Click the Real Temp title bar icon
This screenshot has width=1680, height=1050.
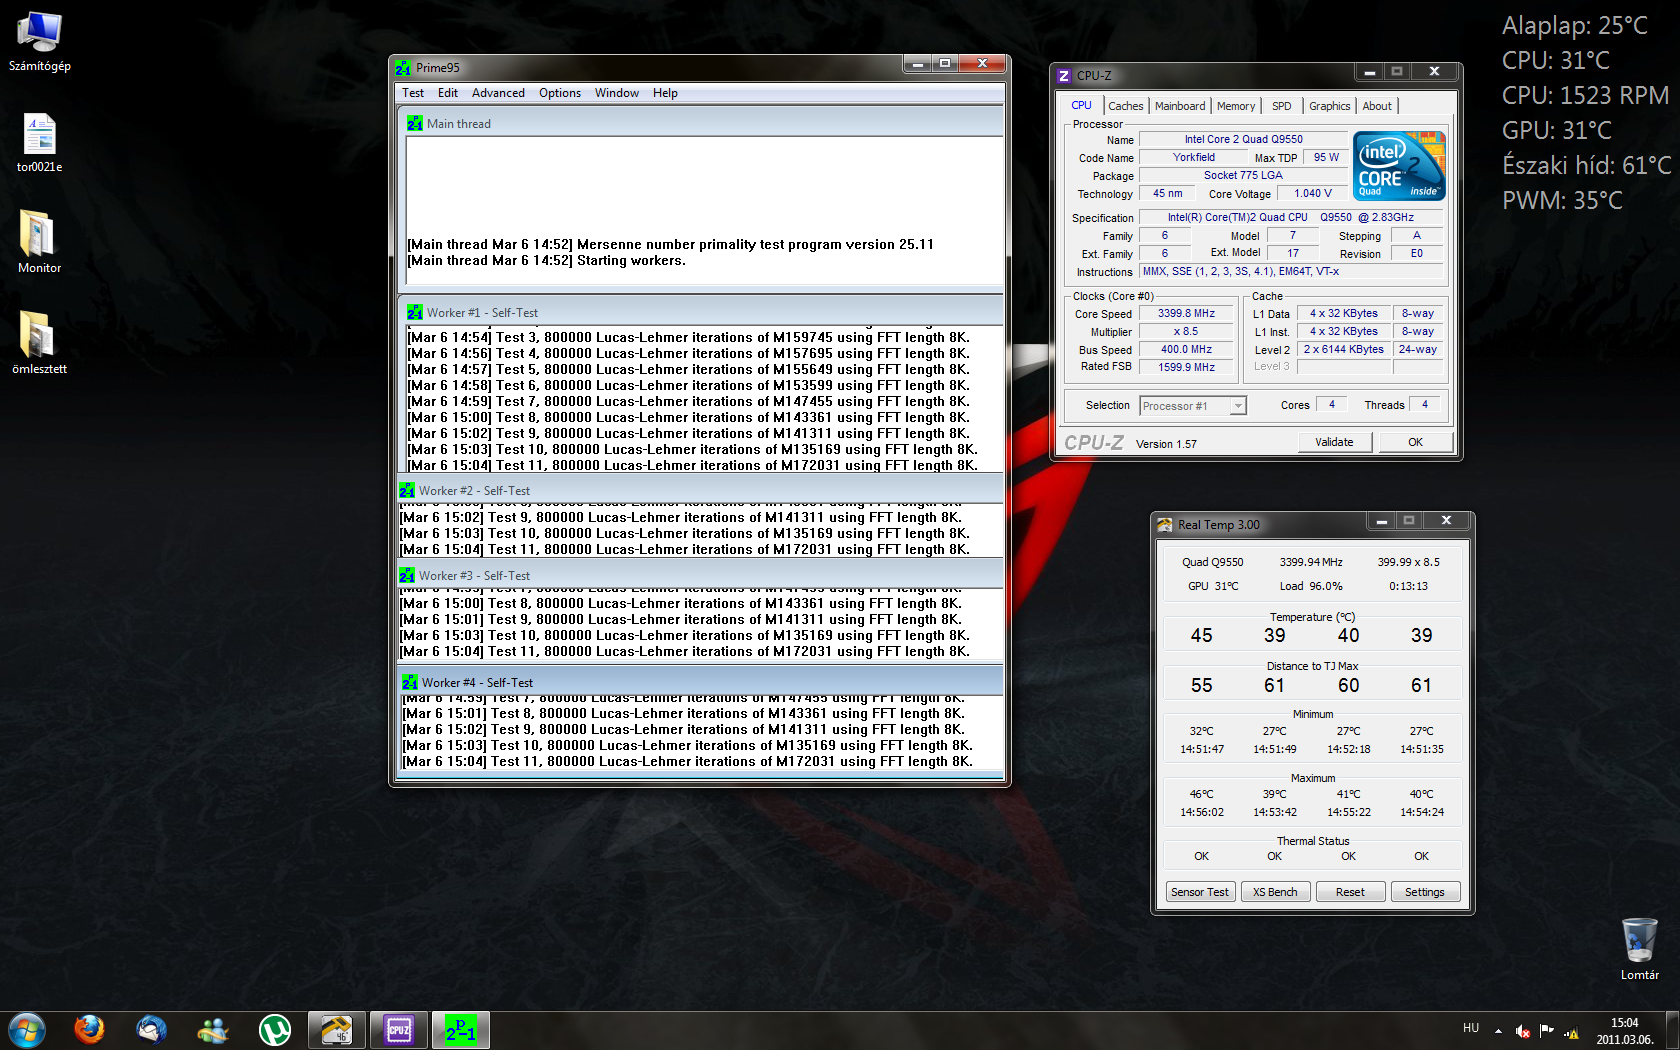click(x=1165, y=525)
